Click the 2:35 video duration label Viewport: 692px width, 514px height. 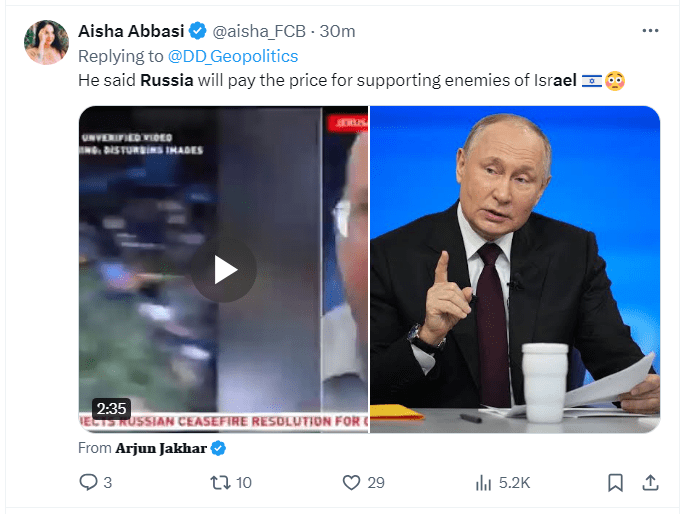(111, 408)
